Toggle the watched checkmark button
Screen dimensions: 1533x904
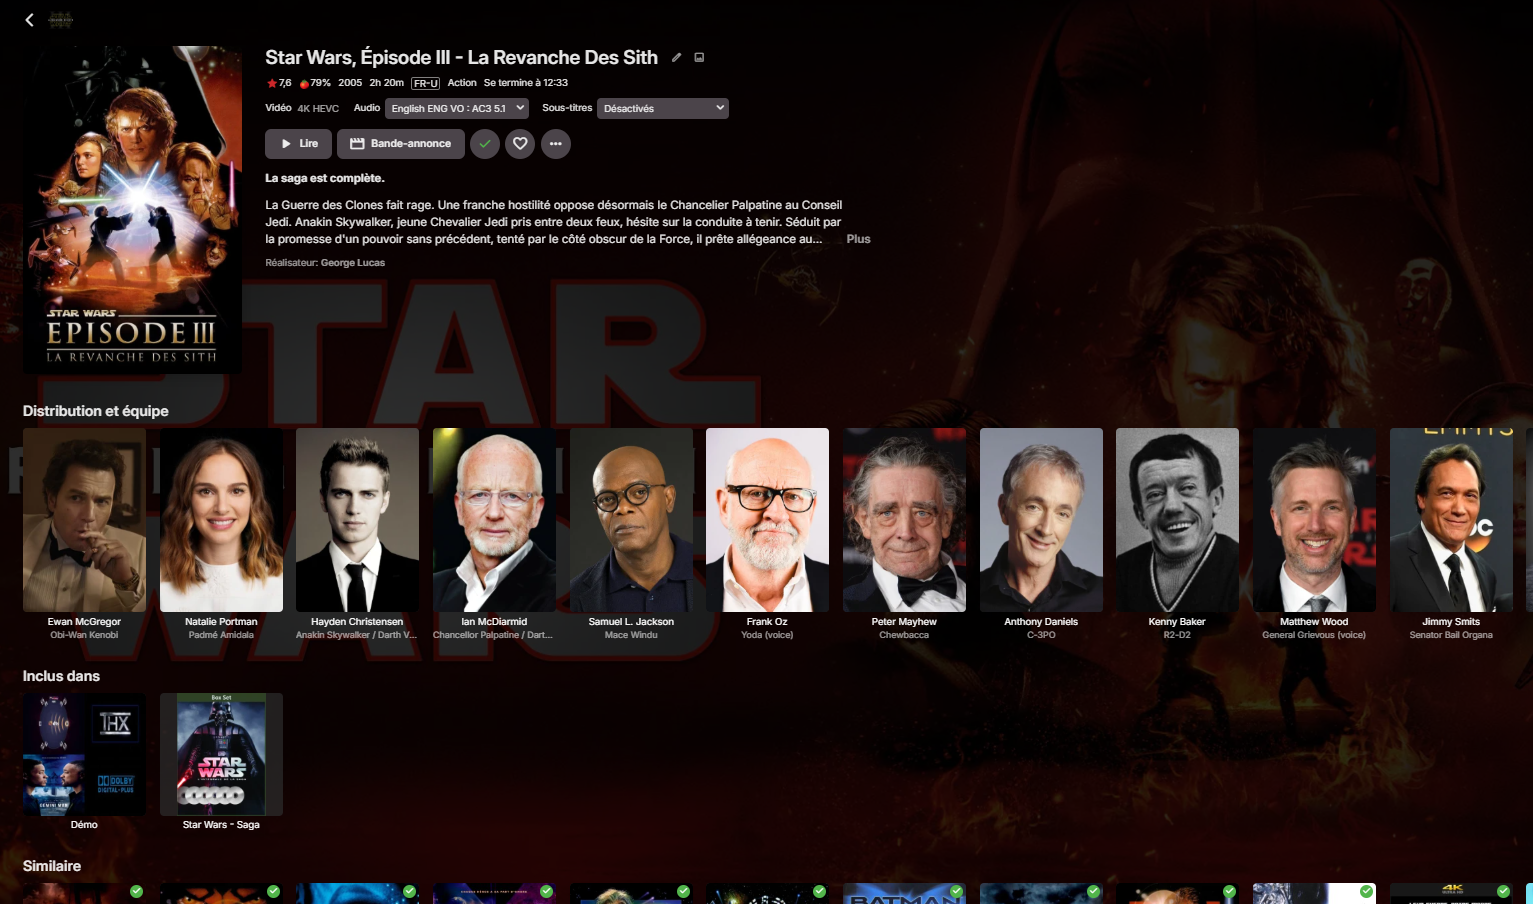(485, 144)
